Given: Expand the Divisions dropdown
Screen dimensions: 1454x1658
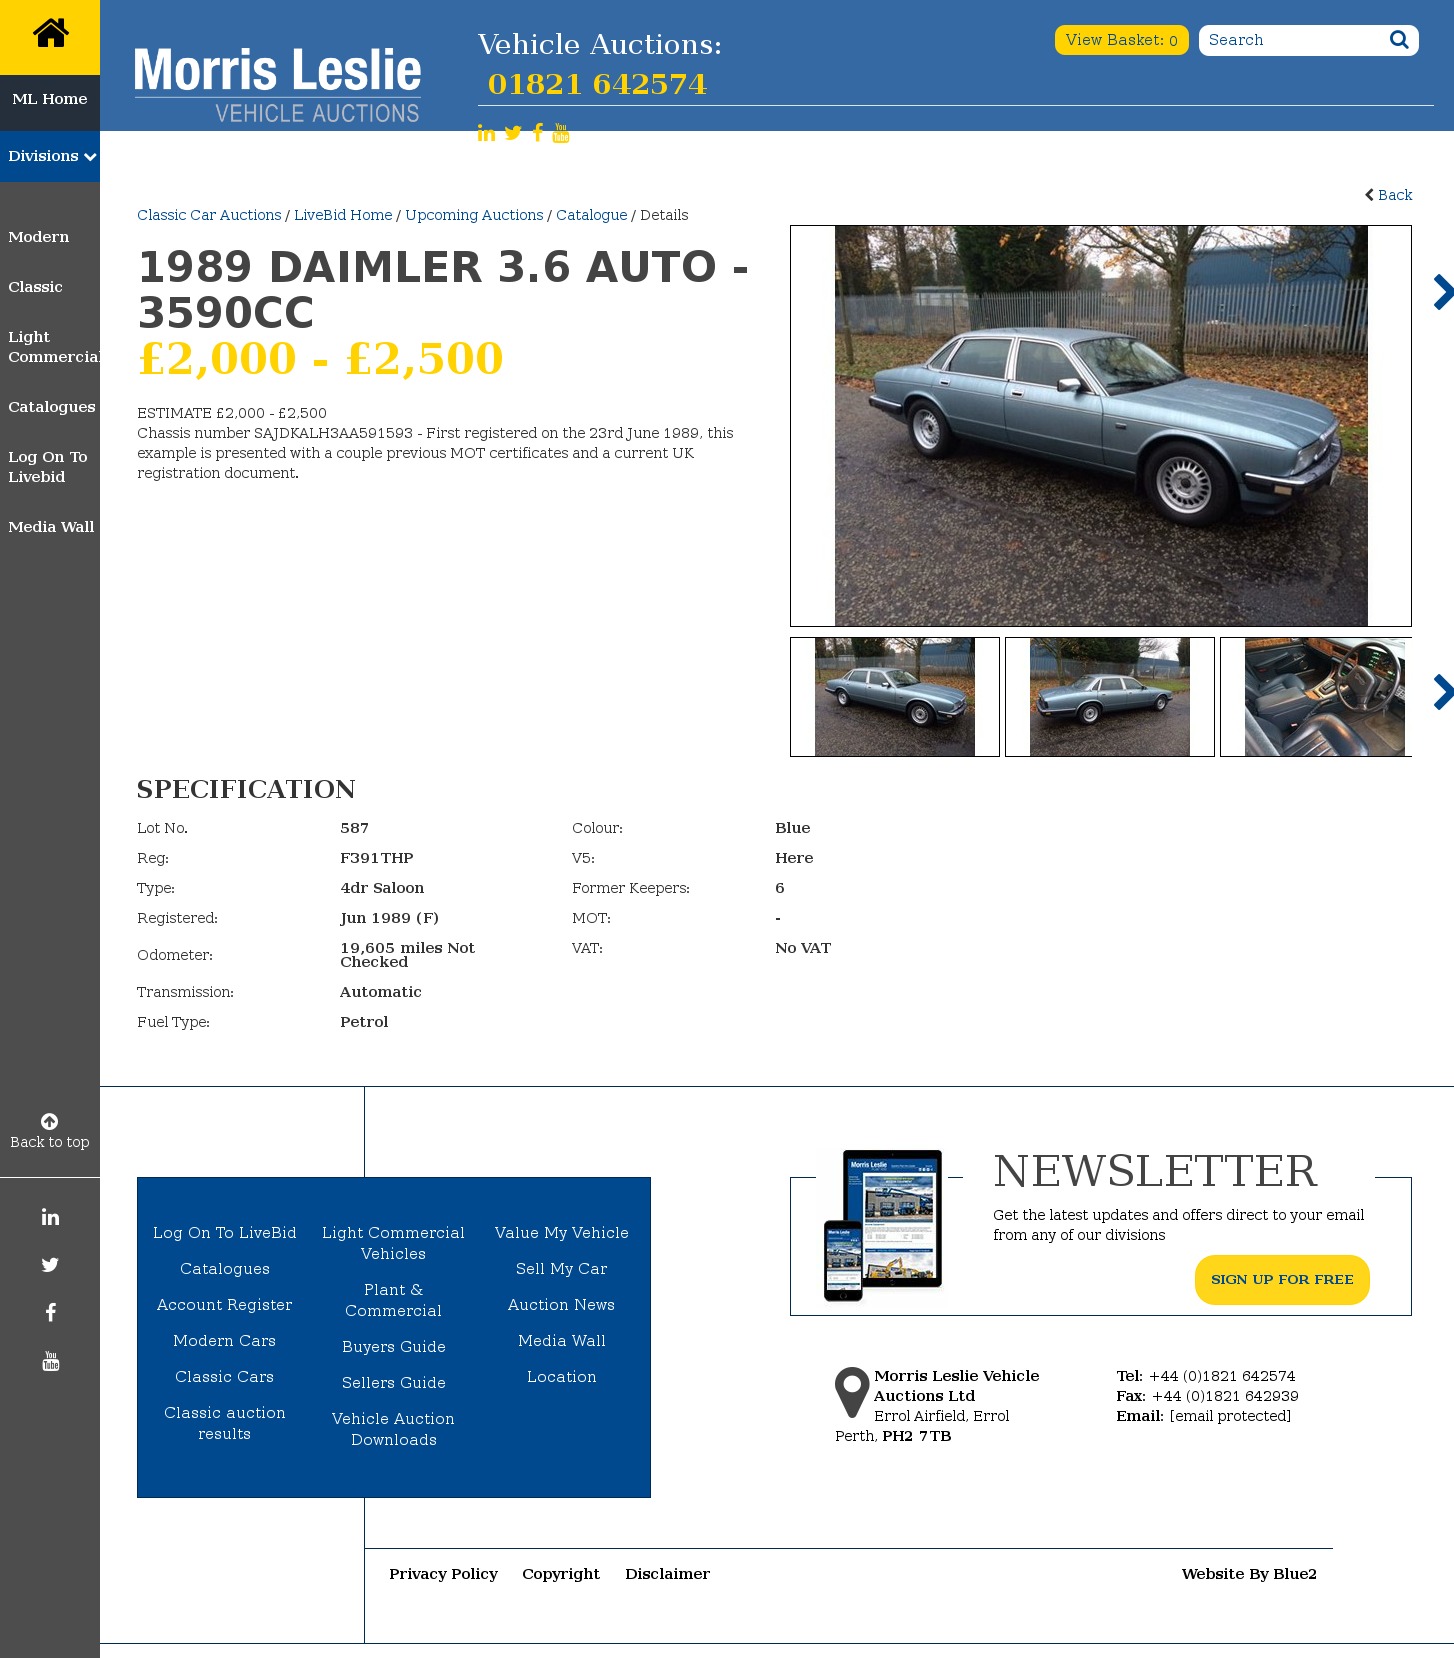Looking at the screenshot, I should click(x=50, y=156).
